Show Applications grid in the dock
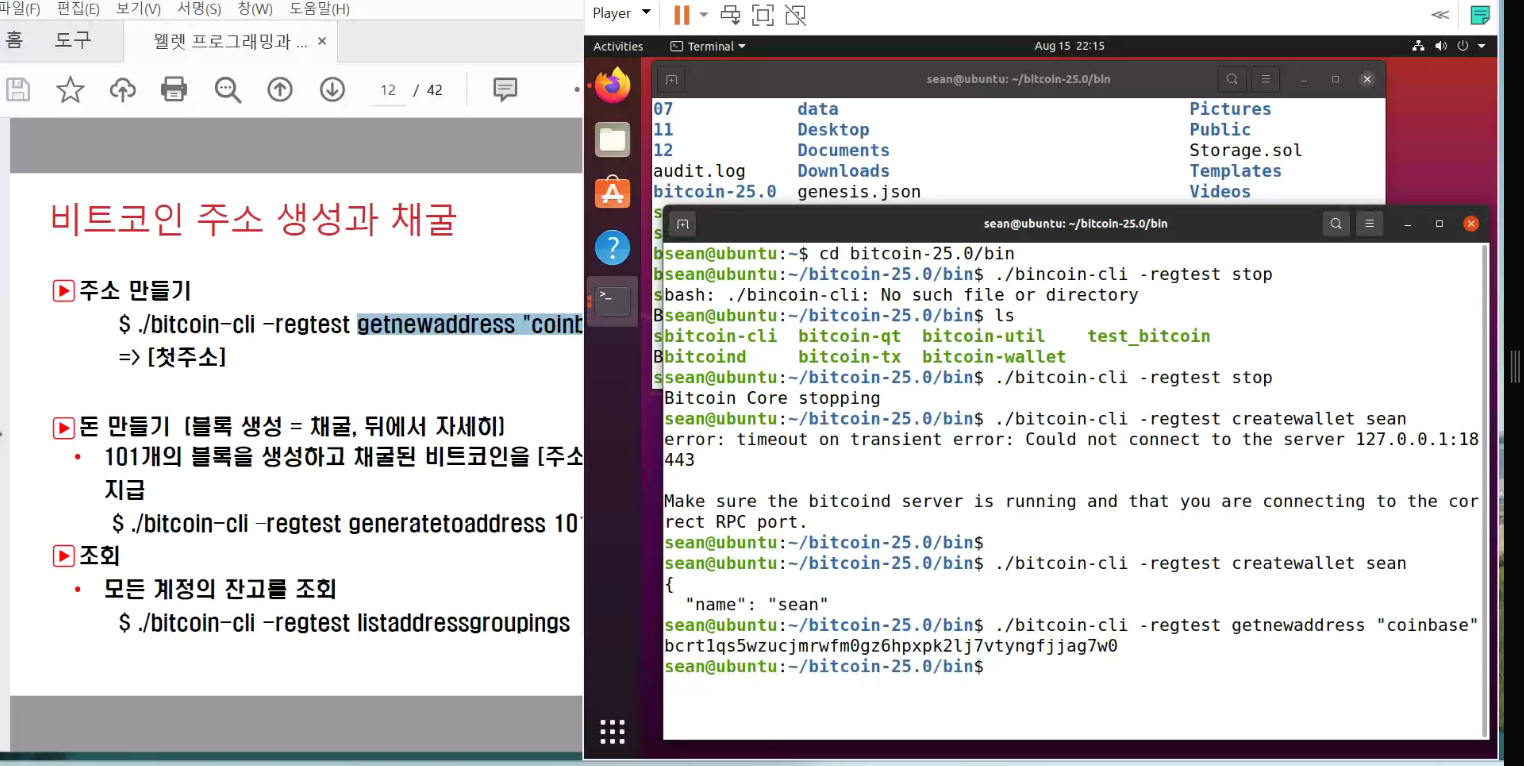The width and height of the screenshot is (1524, 766). tap(613, 732)
